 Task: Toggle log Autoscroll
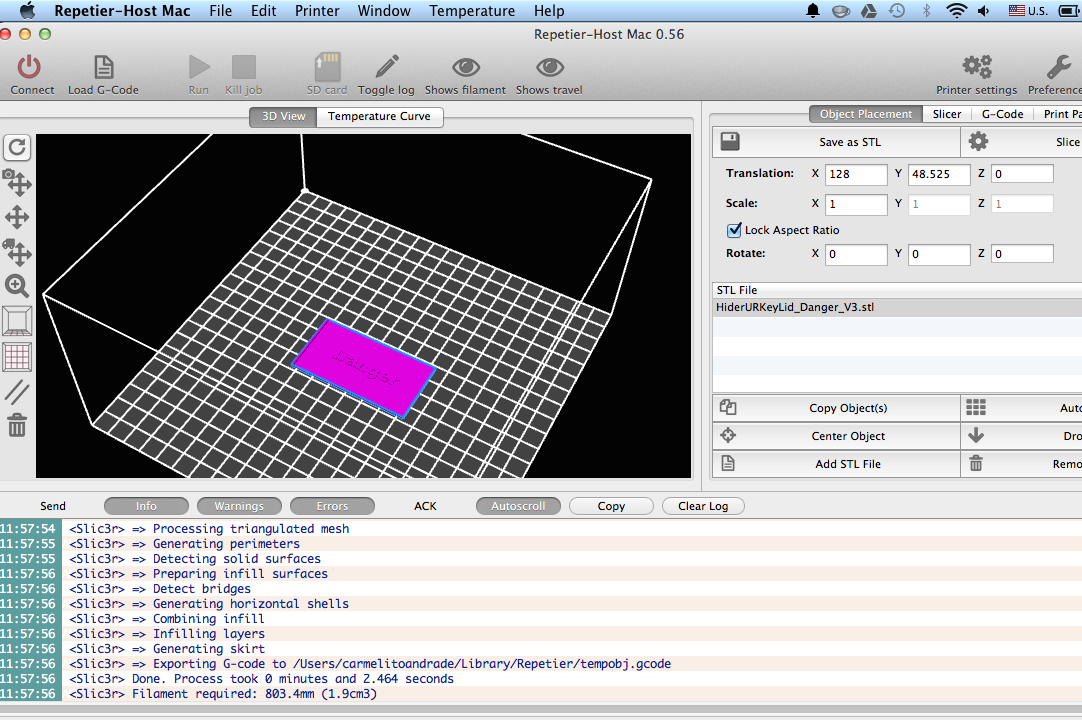[518, 506]
